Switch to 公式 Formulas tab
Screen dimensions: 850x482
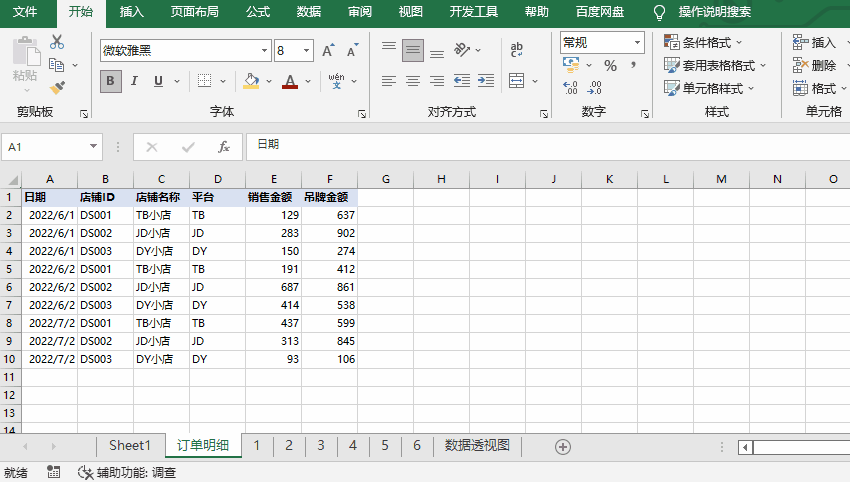[258, 12]
